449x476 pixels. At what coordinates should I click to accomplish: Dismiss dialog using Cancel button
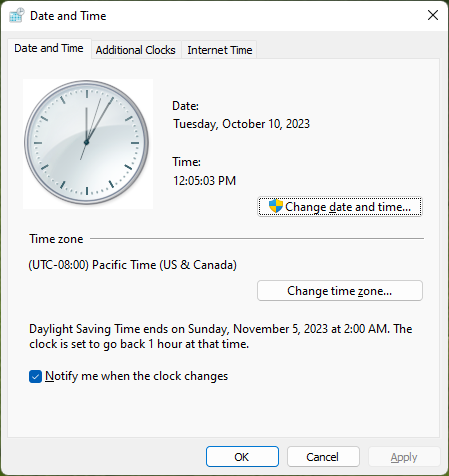click(323, 457)
